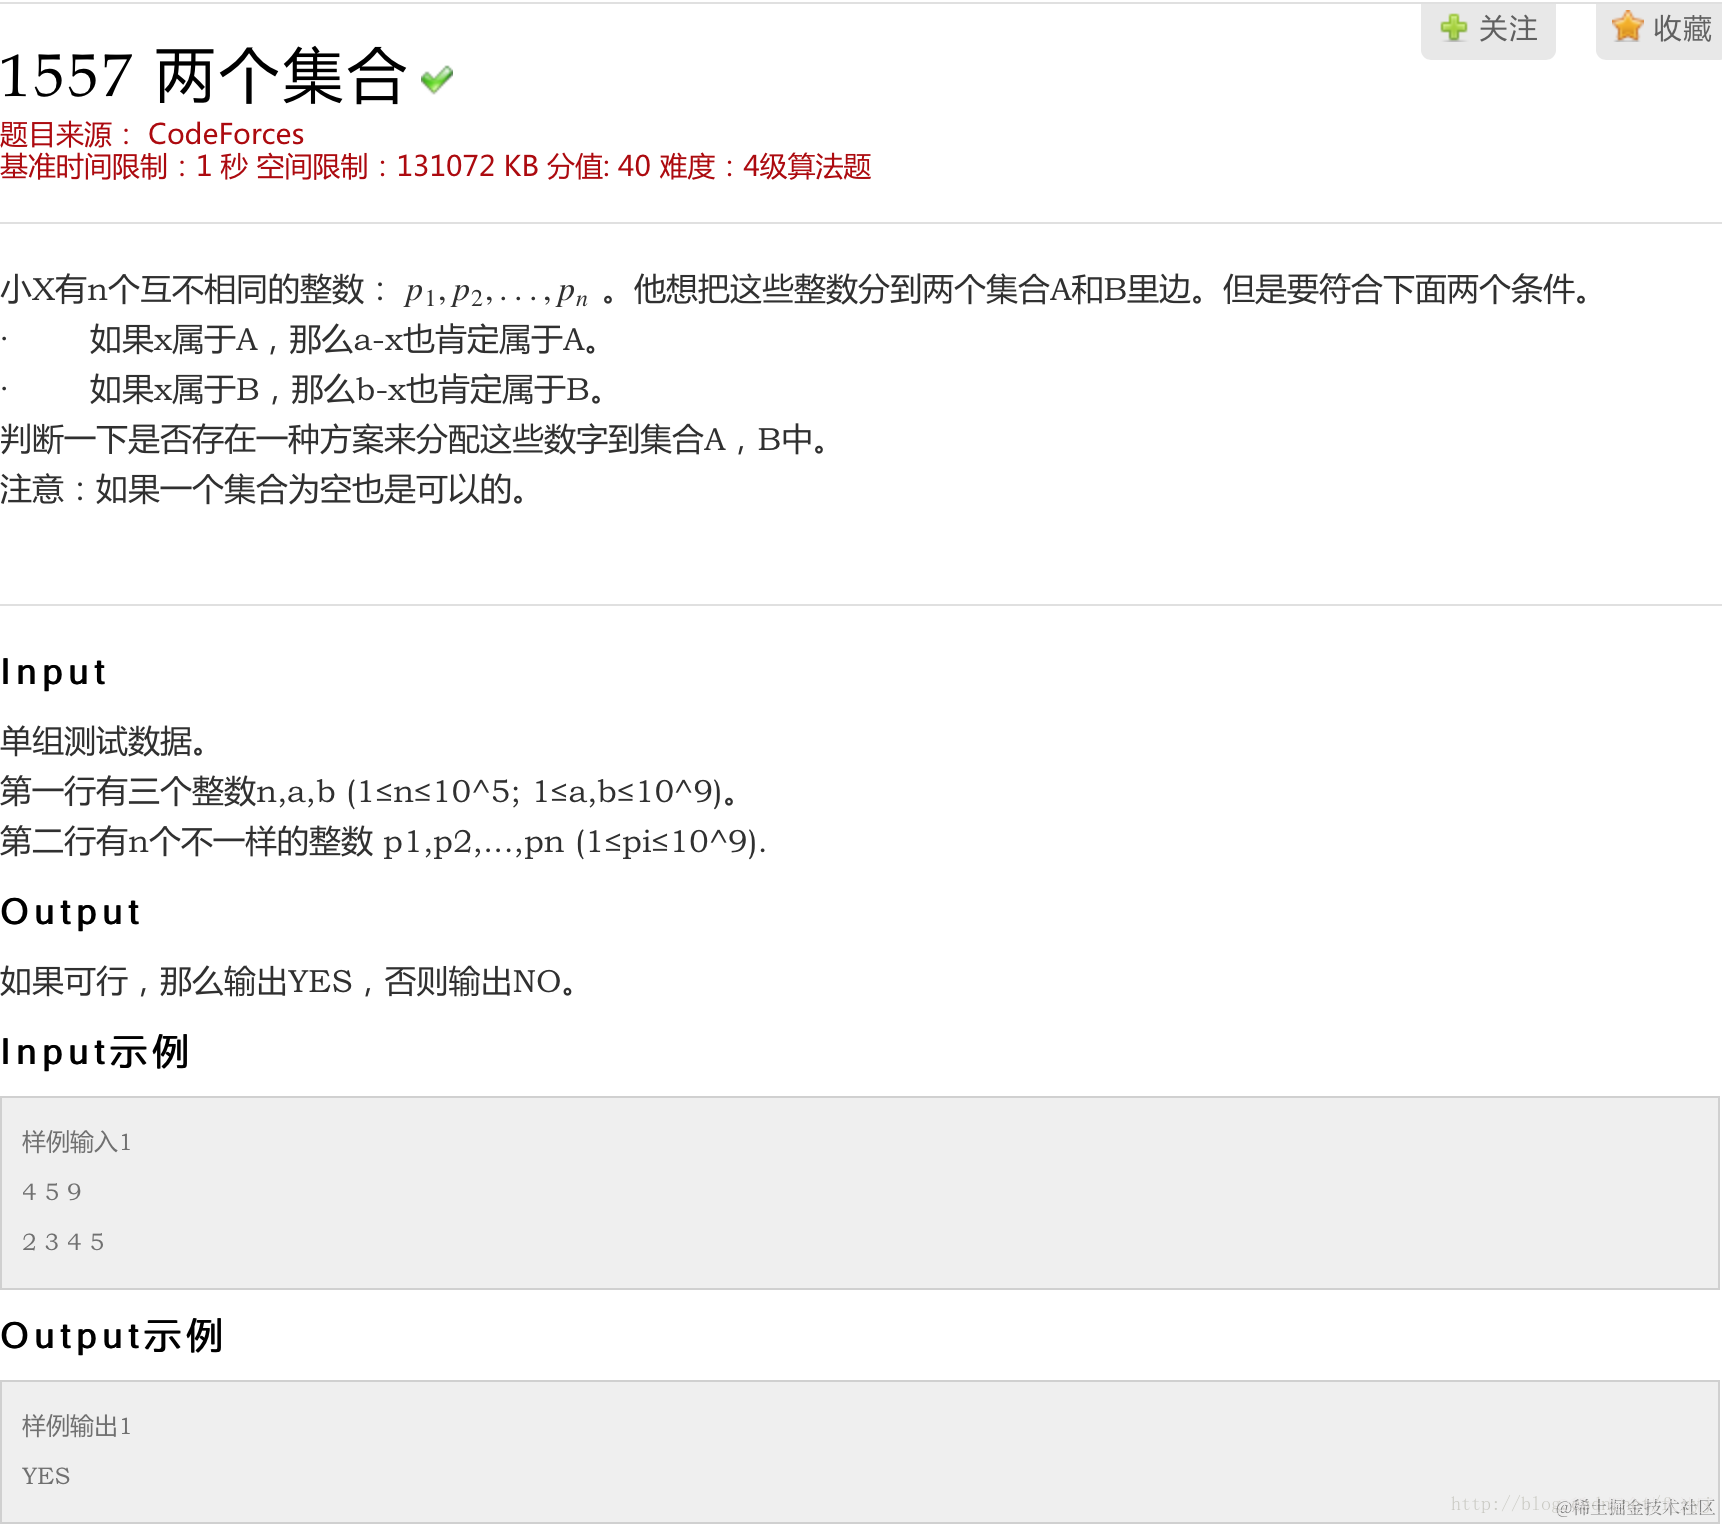Click the 样例输出1 label

click(77, 1426)
